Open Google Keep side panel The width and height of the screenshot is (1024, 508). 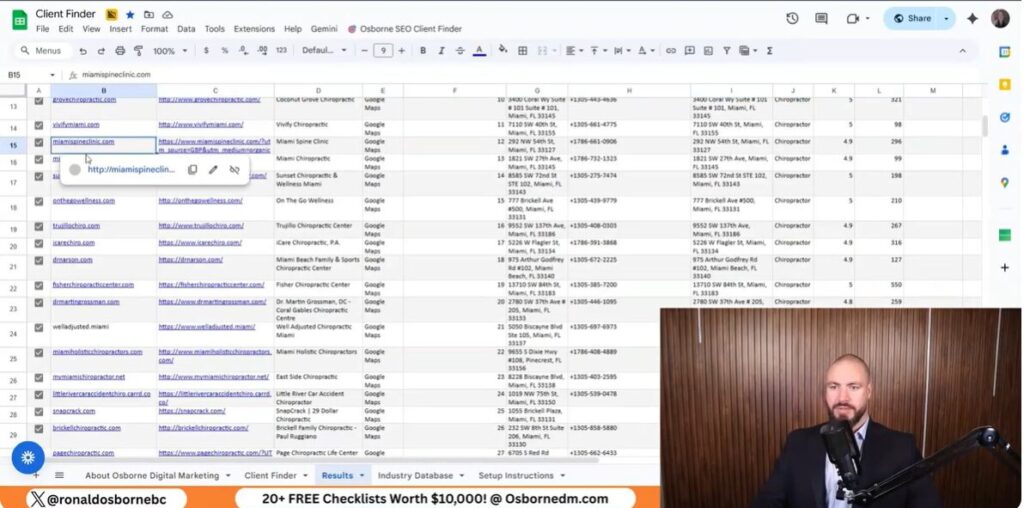[1005, 84]
